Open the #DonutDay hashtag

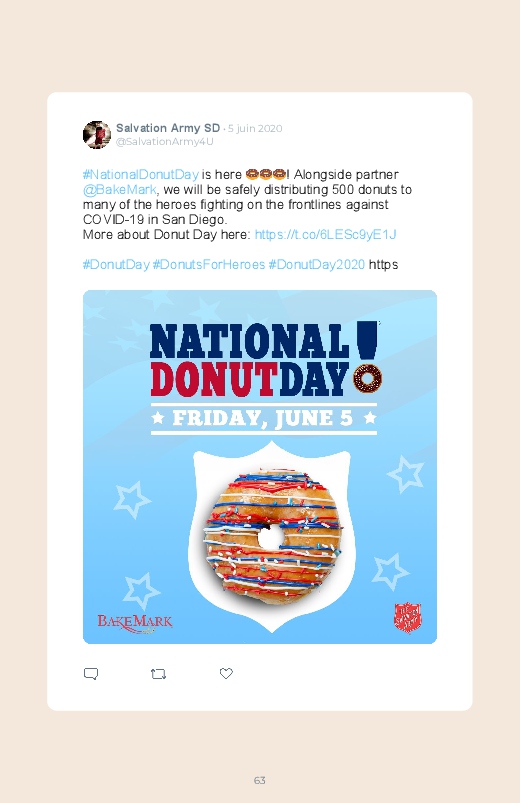coord(116,264)
